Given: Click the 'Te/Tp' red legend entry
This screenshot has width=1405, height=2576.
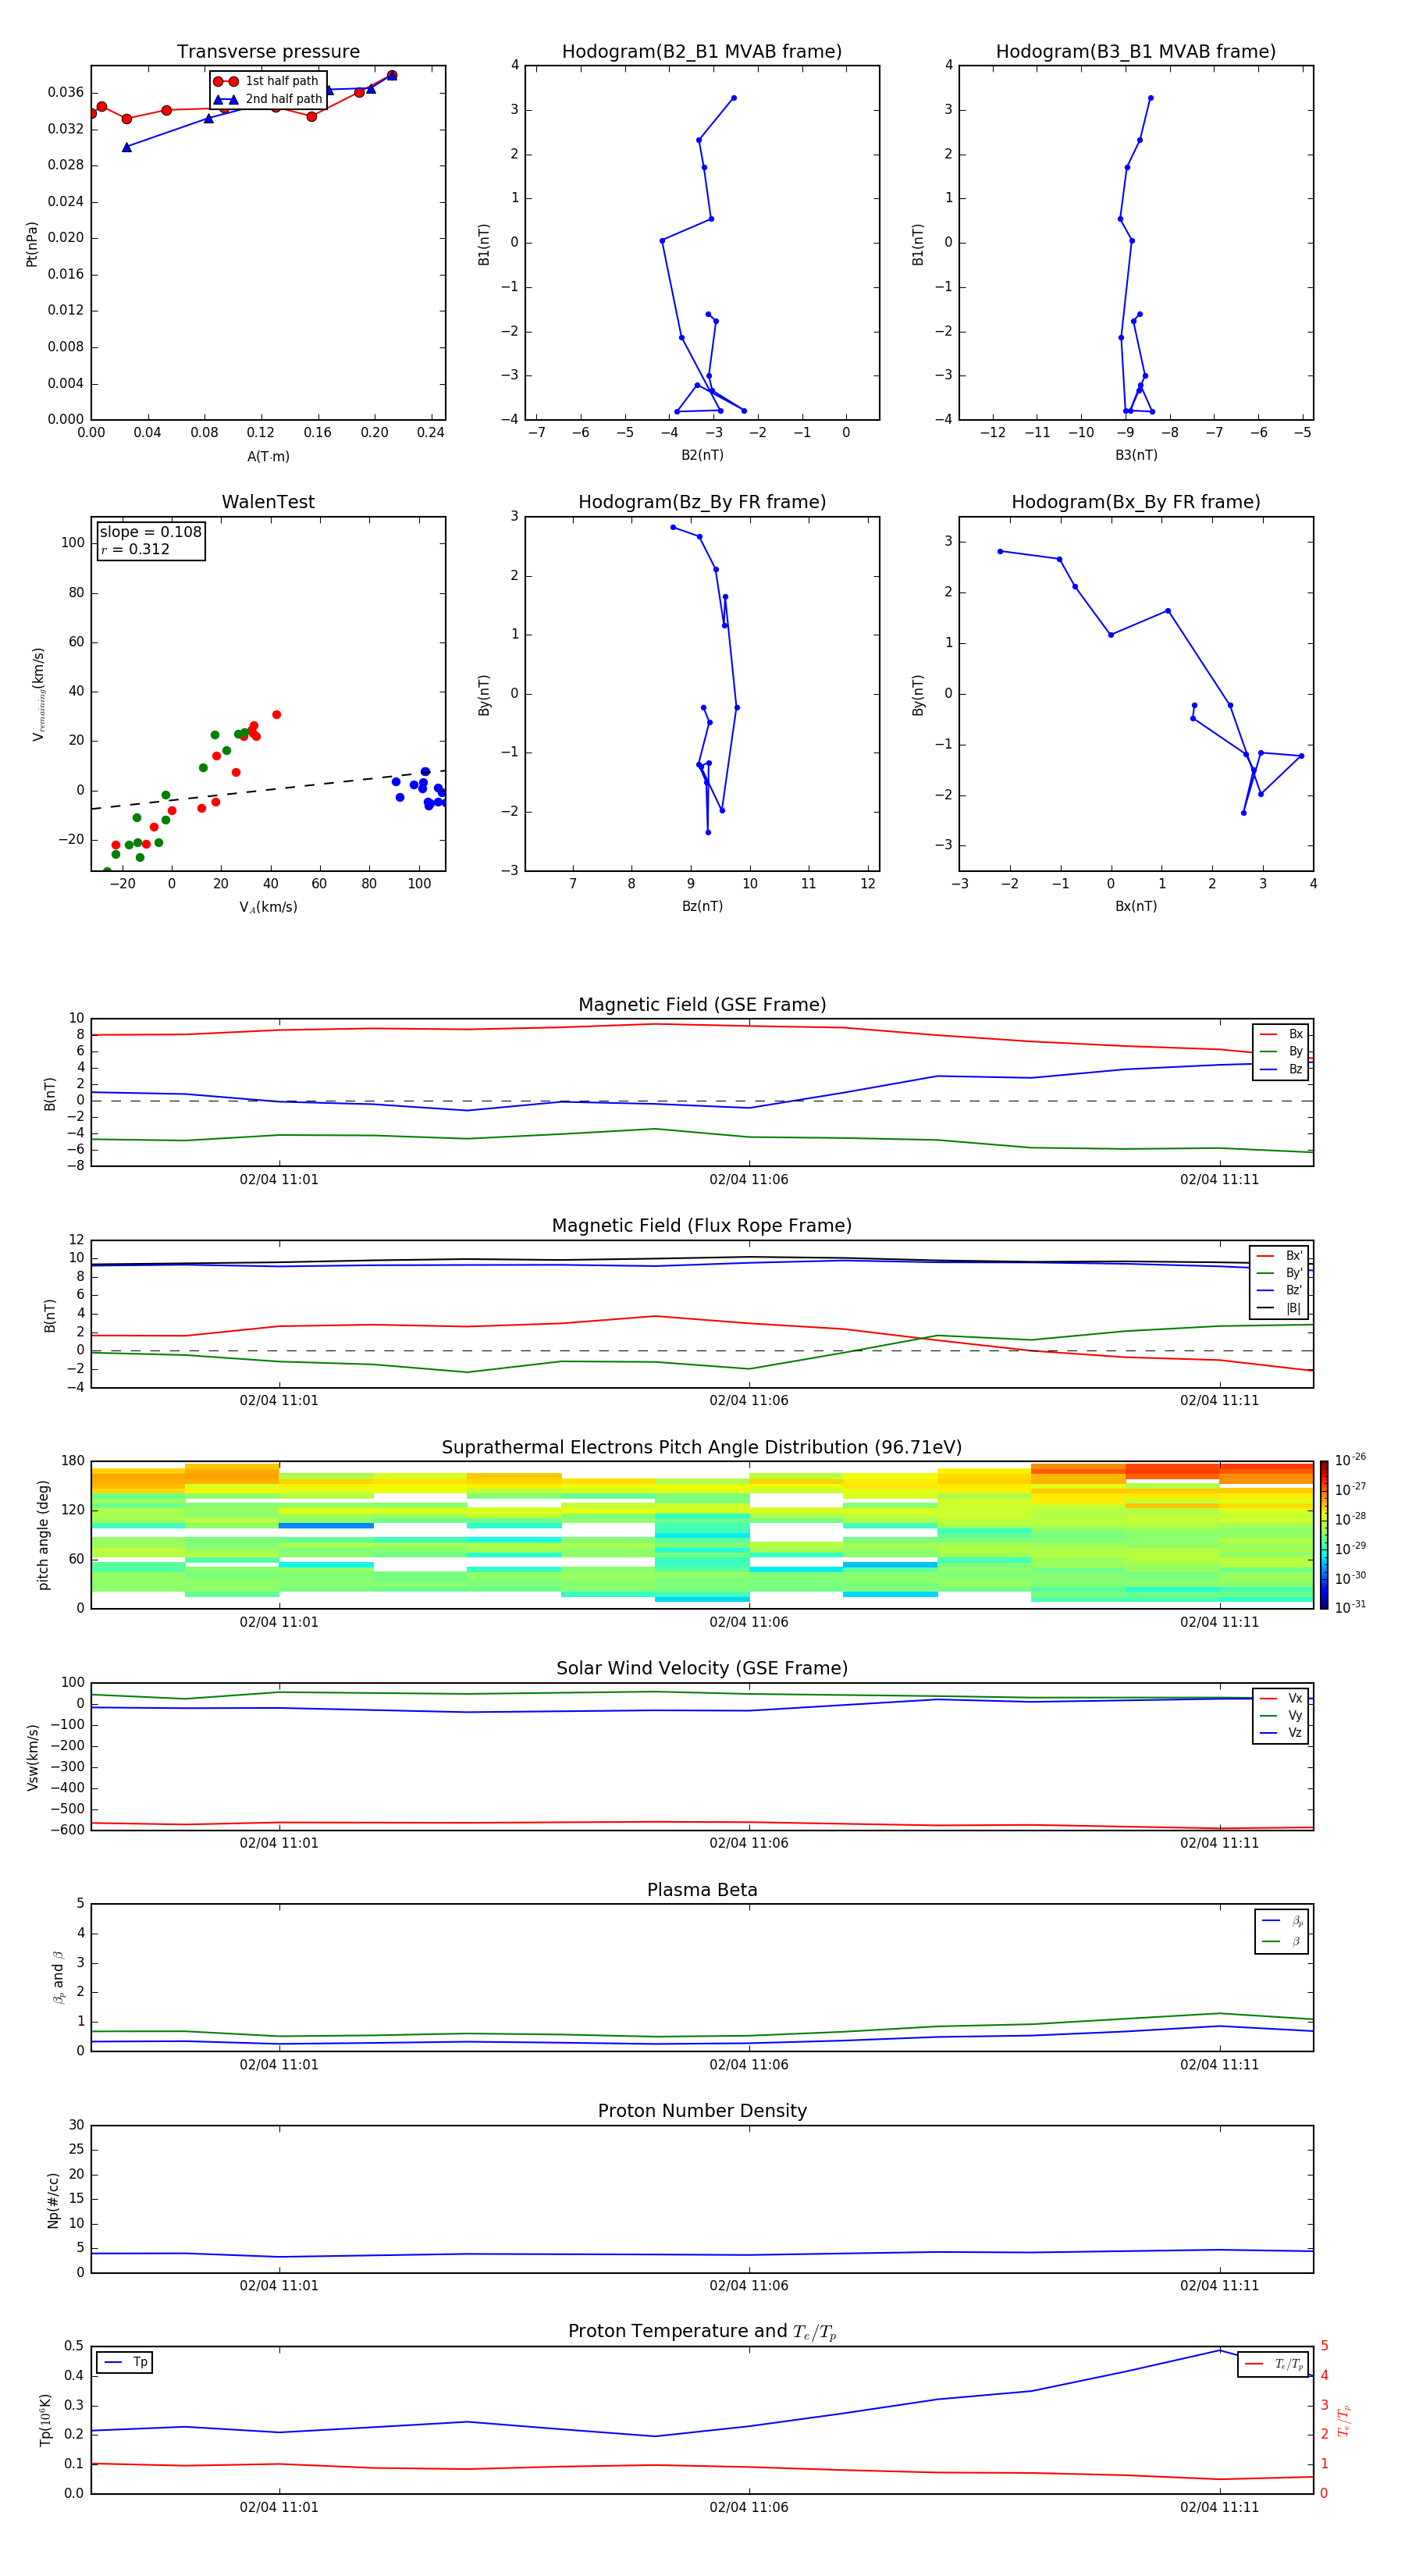Looking at the screenshot, I should tap(1273, 2364).
